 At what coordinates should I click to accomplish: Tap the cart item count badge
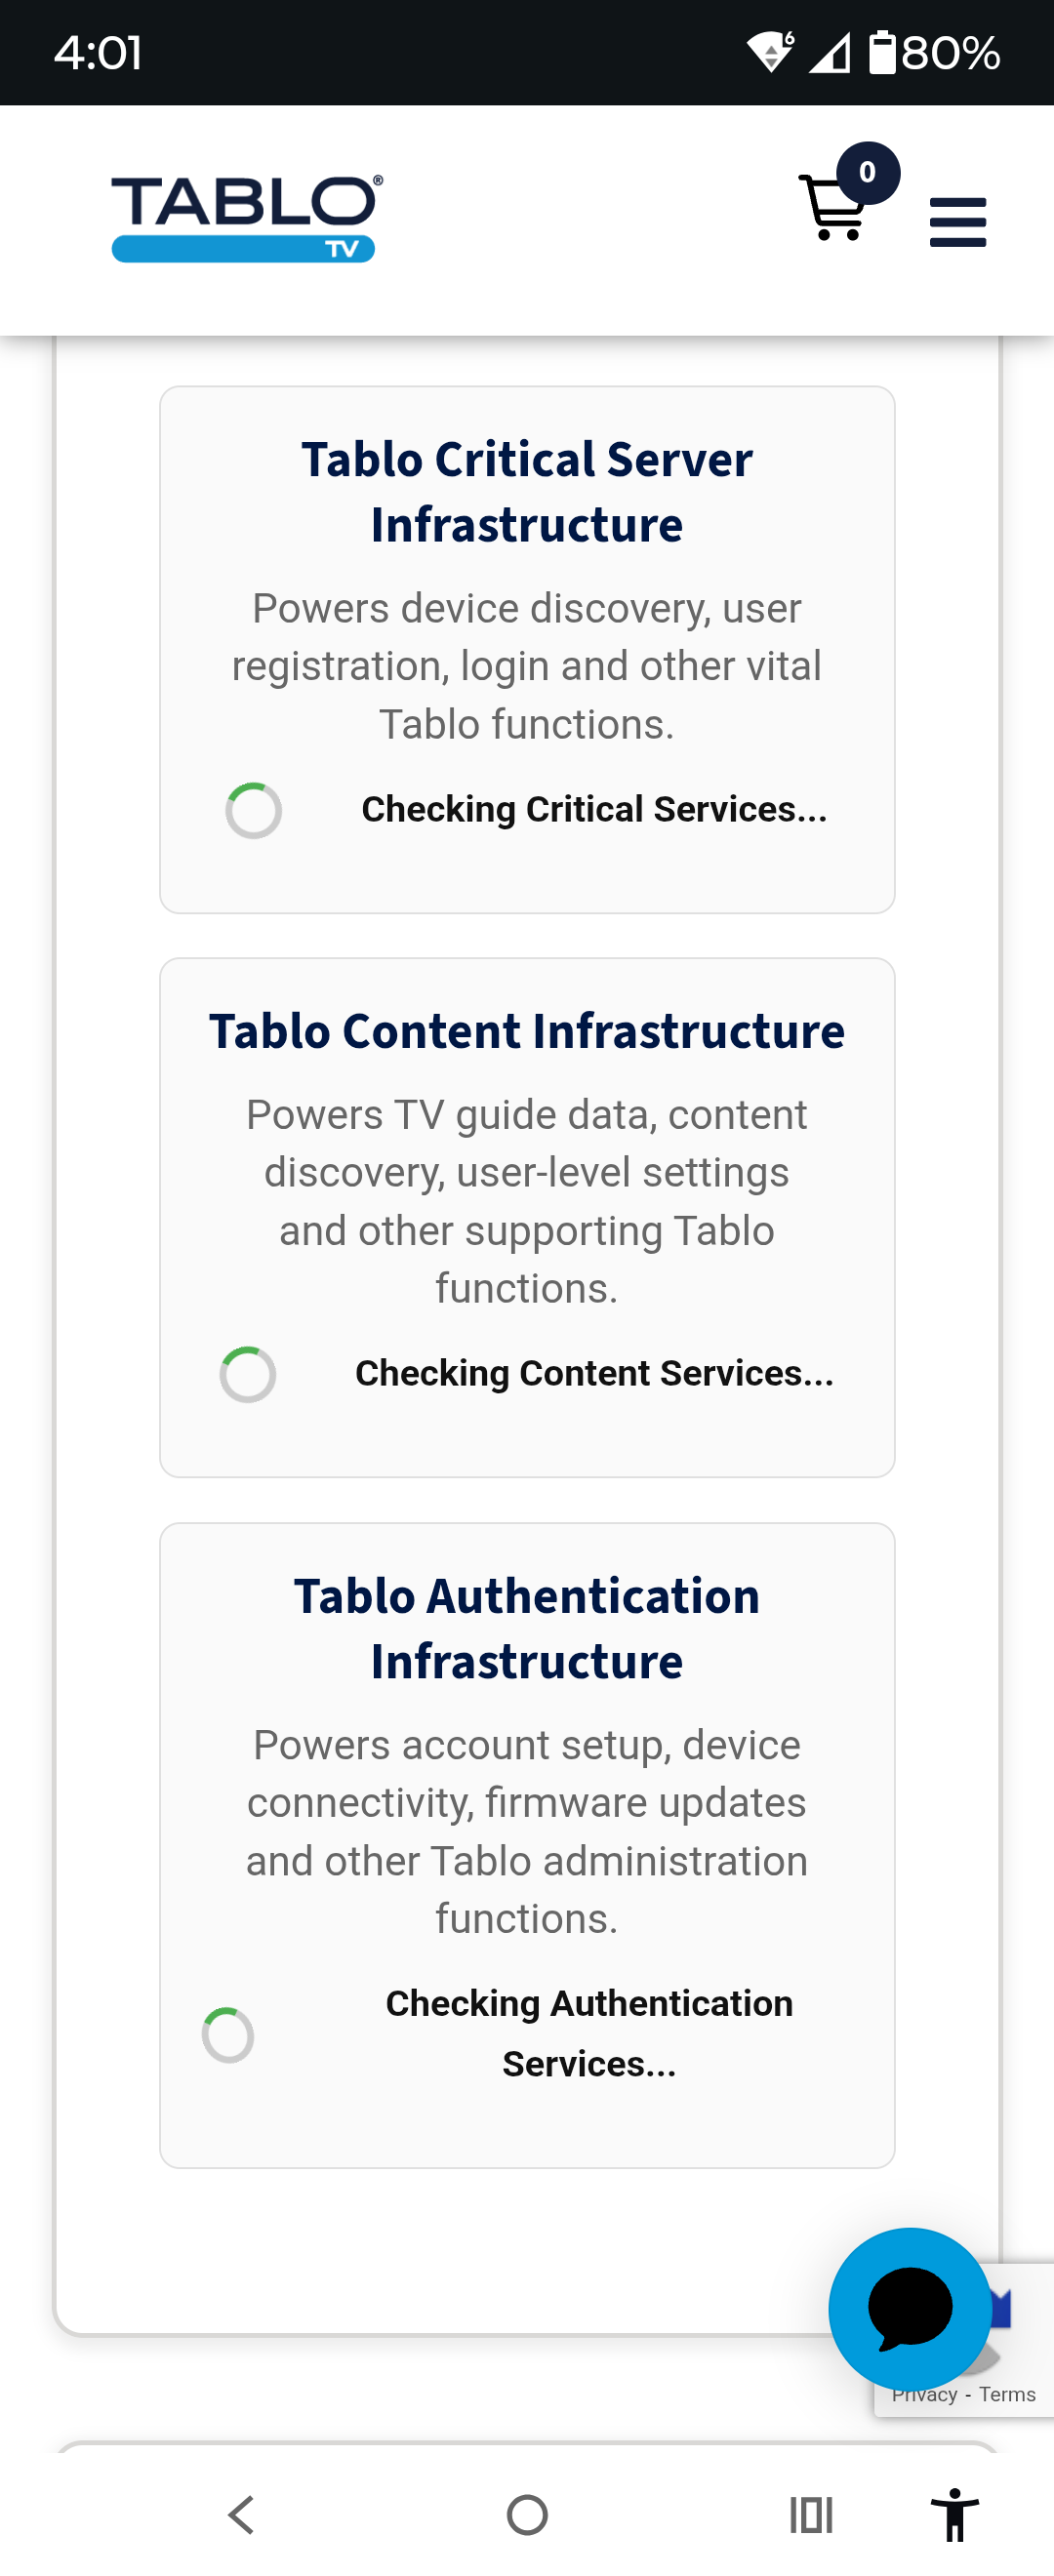(x=867, y=173)
